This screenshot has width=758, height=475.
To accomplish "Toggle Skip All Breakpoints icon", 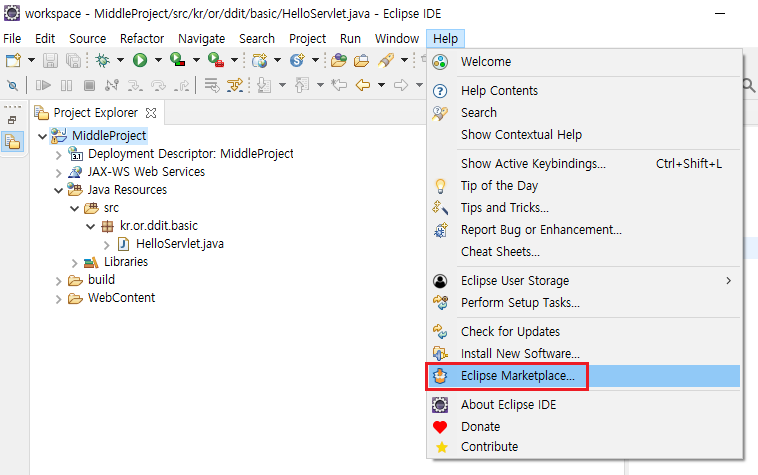I will click(x=13, y=86).
